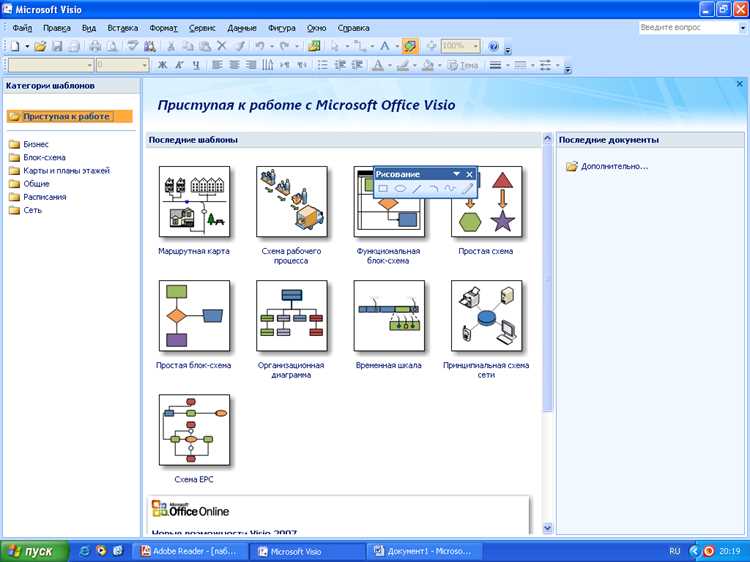
Task: Click the Cut scissors icon
Action: tap(170, 46)
